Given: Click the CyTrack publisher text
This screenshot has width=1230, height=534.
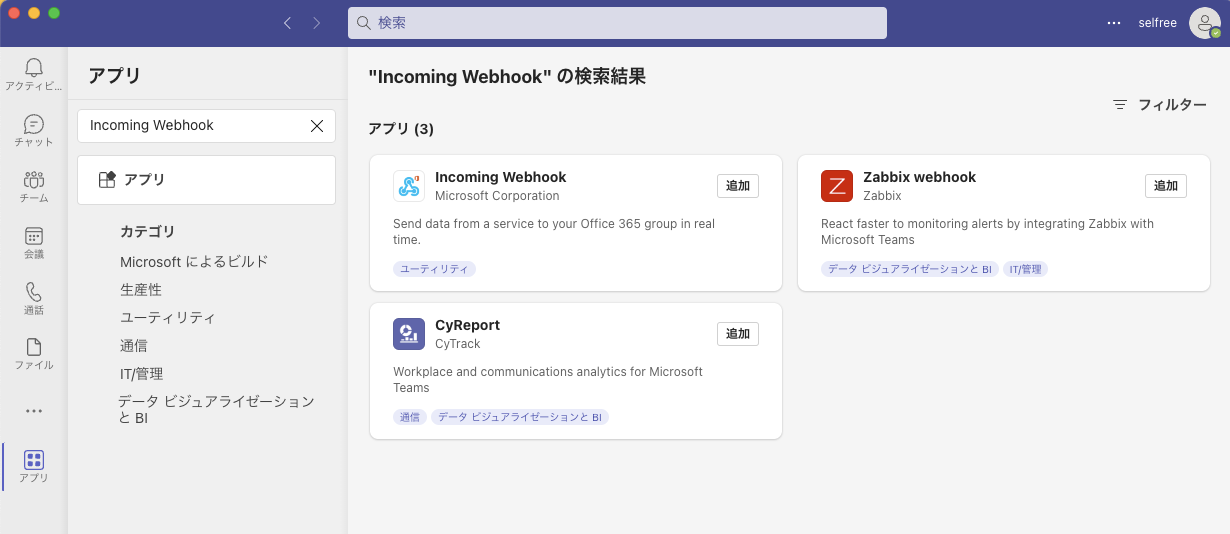Looking at the screenshot, I should click(458, 344).
